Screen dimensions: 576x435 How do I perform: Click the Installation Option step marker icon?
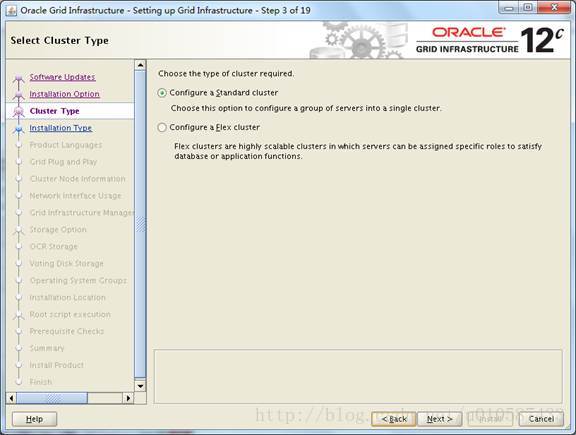pyautogui.click(x=18, y=95)
